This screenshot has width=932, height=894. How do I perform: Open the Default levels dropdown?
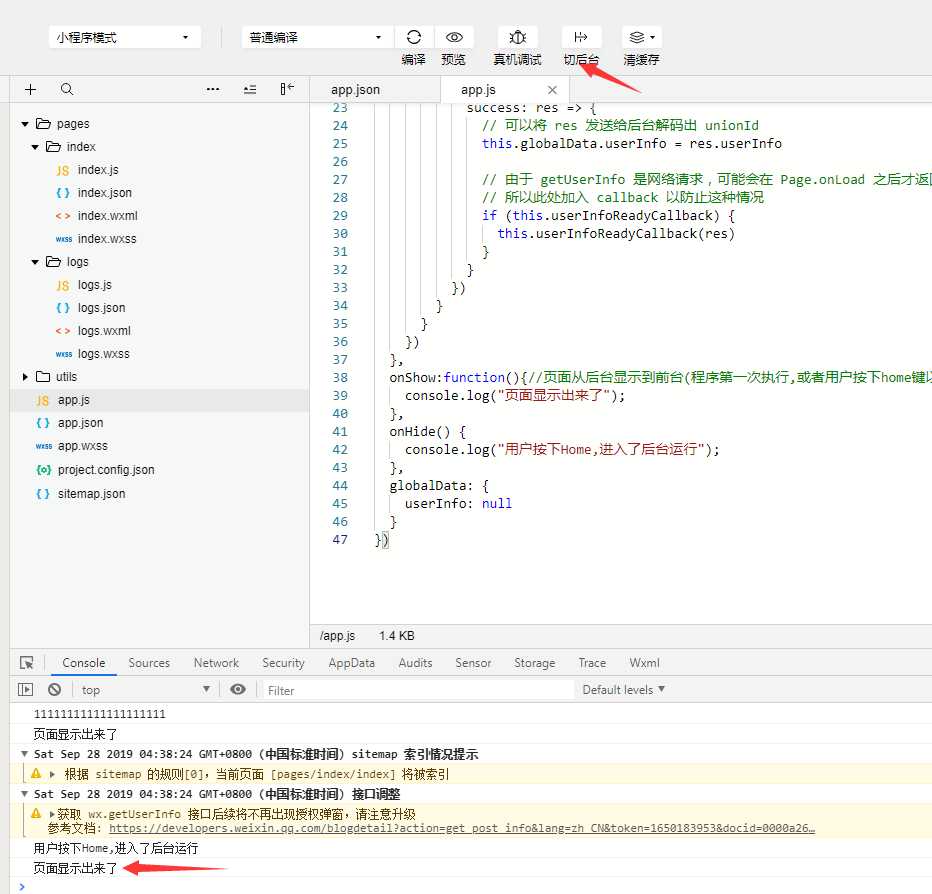coord(624,690)
